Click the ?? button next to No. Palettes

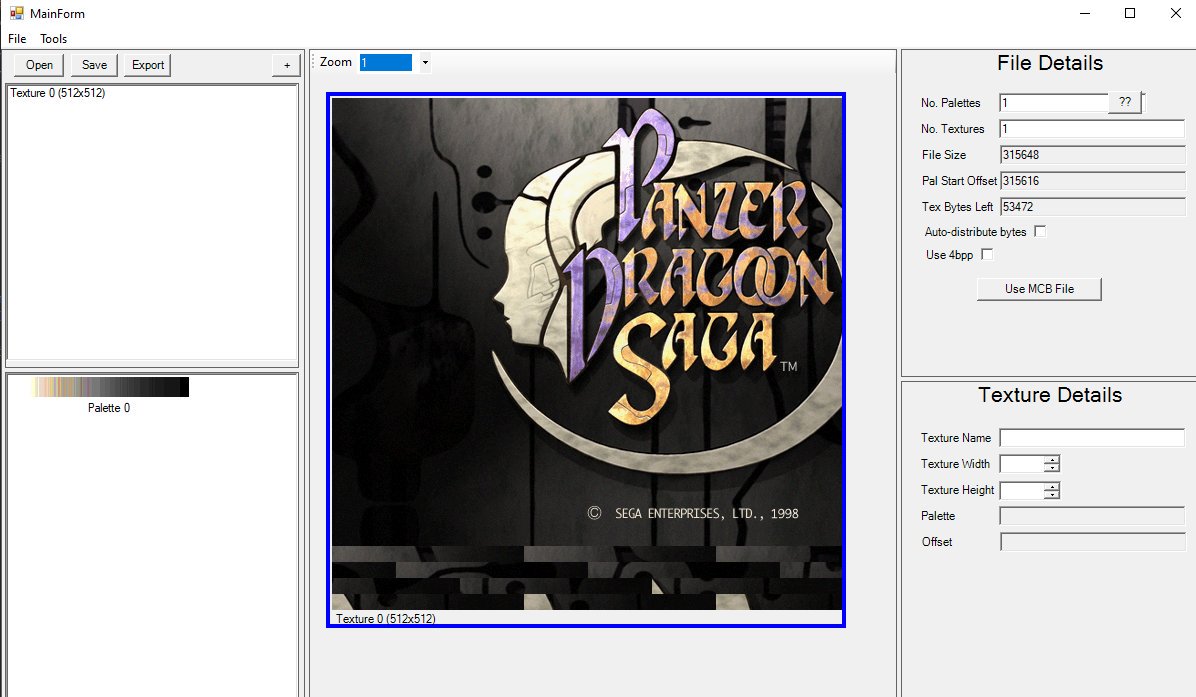pos(1125,102)
